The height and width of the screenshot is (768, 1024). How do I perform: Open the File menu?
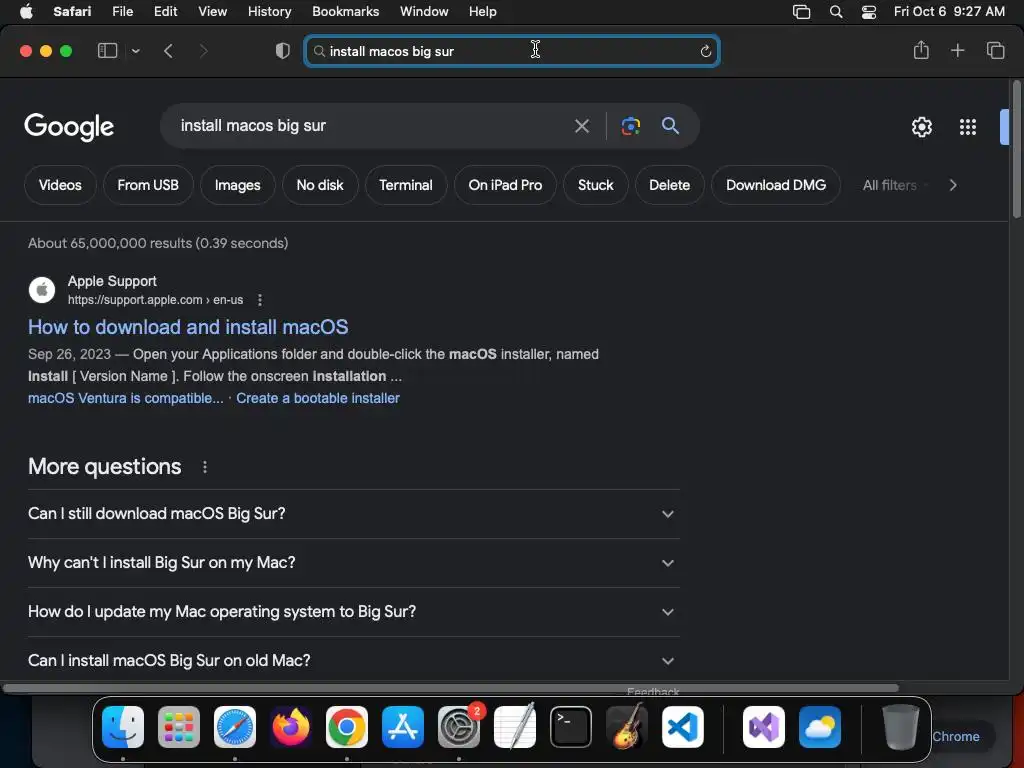(x=122, y=11)
